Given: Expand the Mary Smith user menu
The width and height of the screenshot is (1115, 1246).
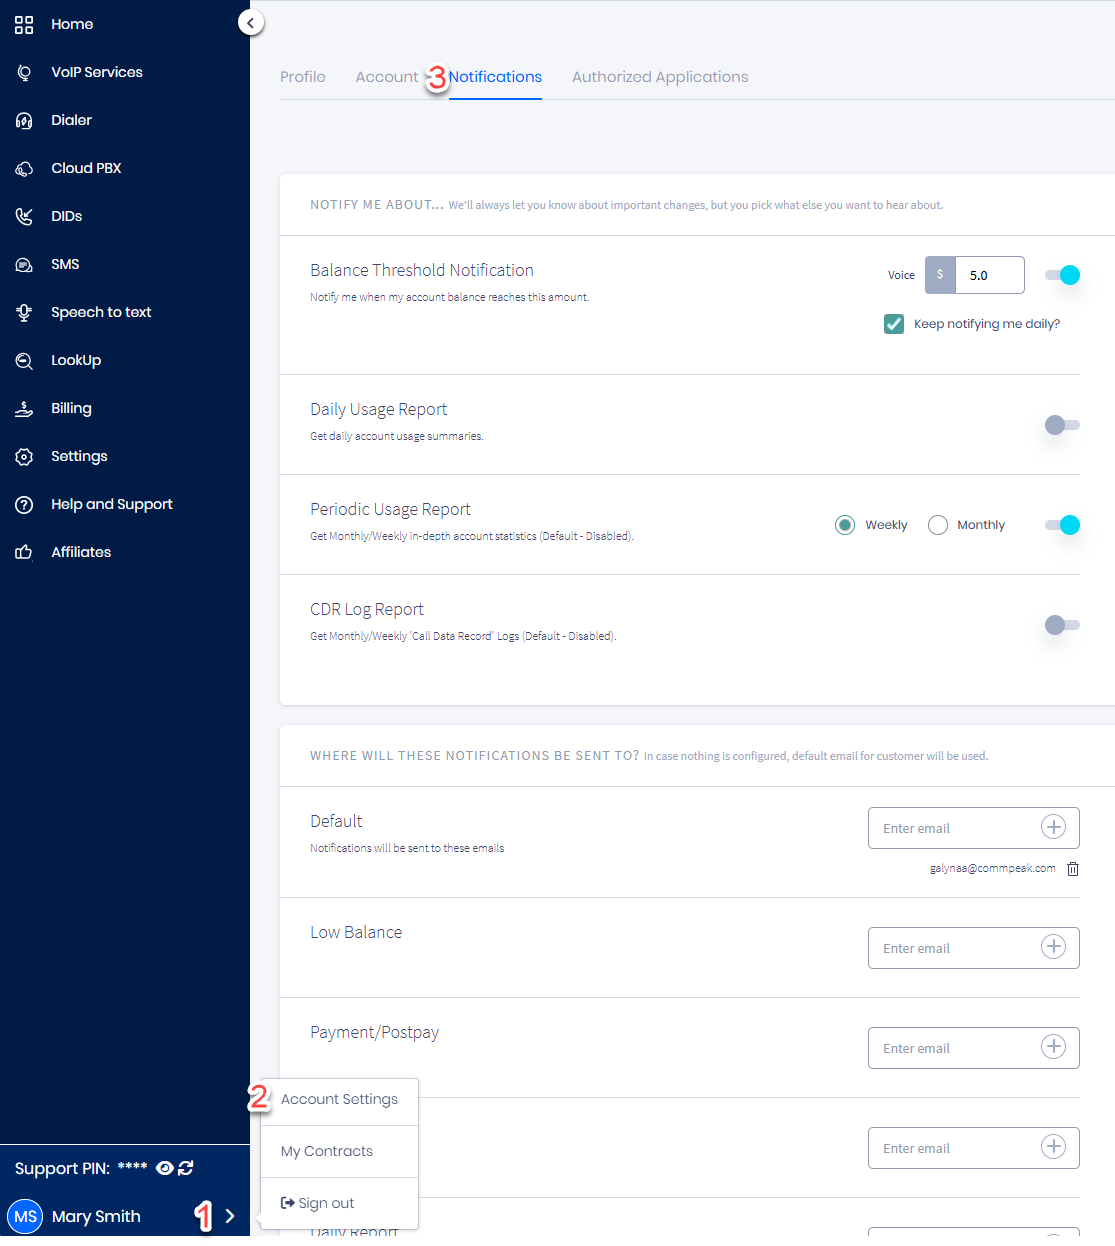Looking at the screenshot, I should (x=229, y=1216).
